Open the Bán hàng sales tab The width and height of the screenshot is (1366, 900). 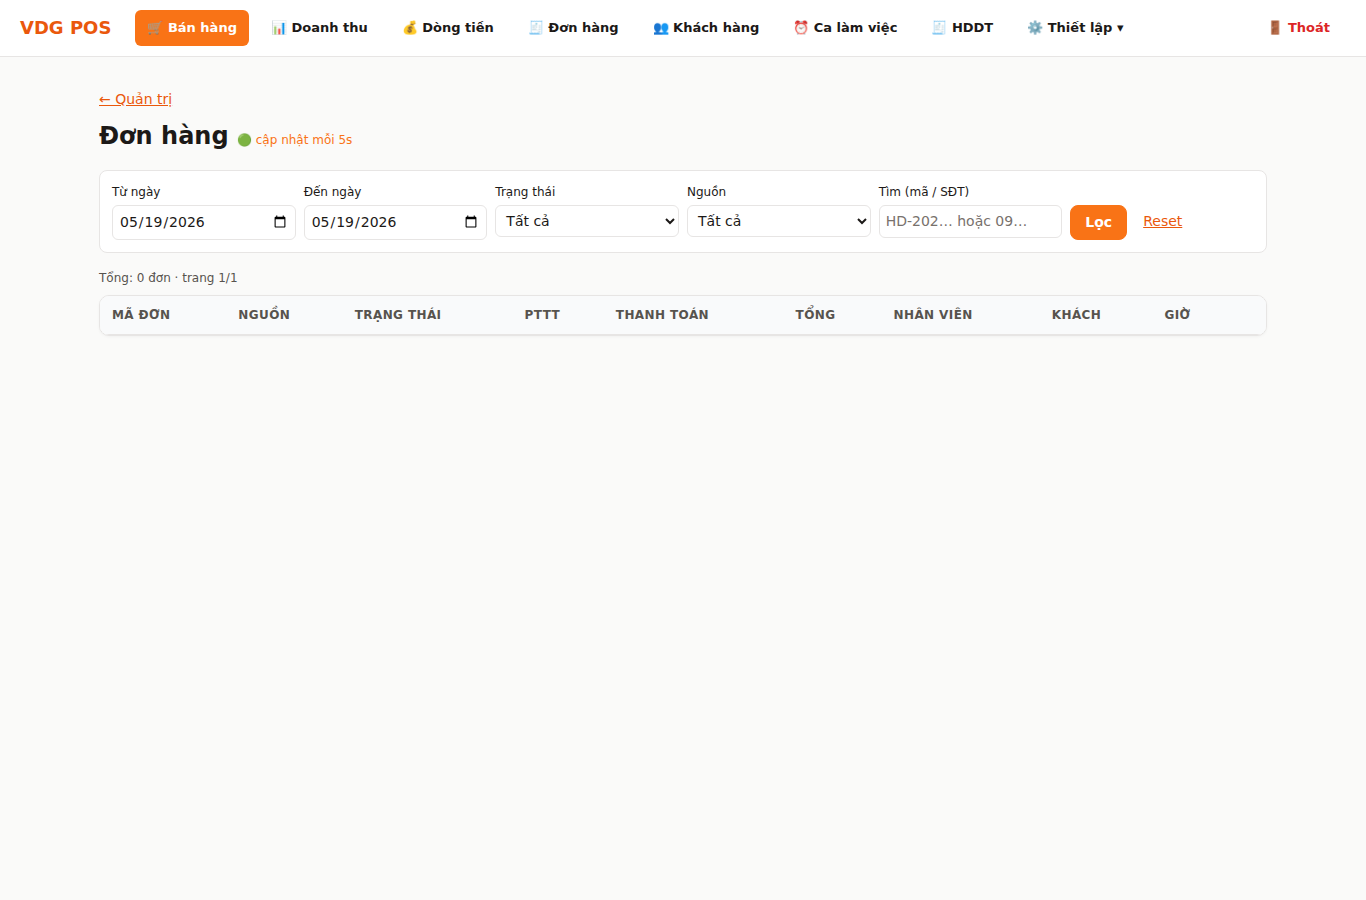(192, 28)
